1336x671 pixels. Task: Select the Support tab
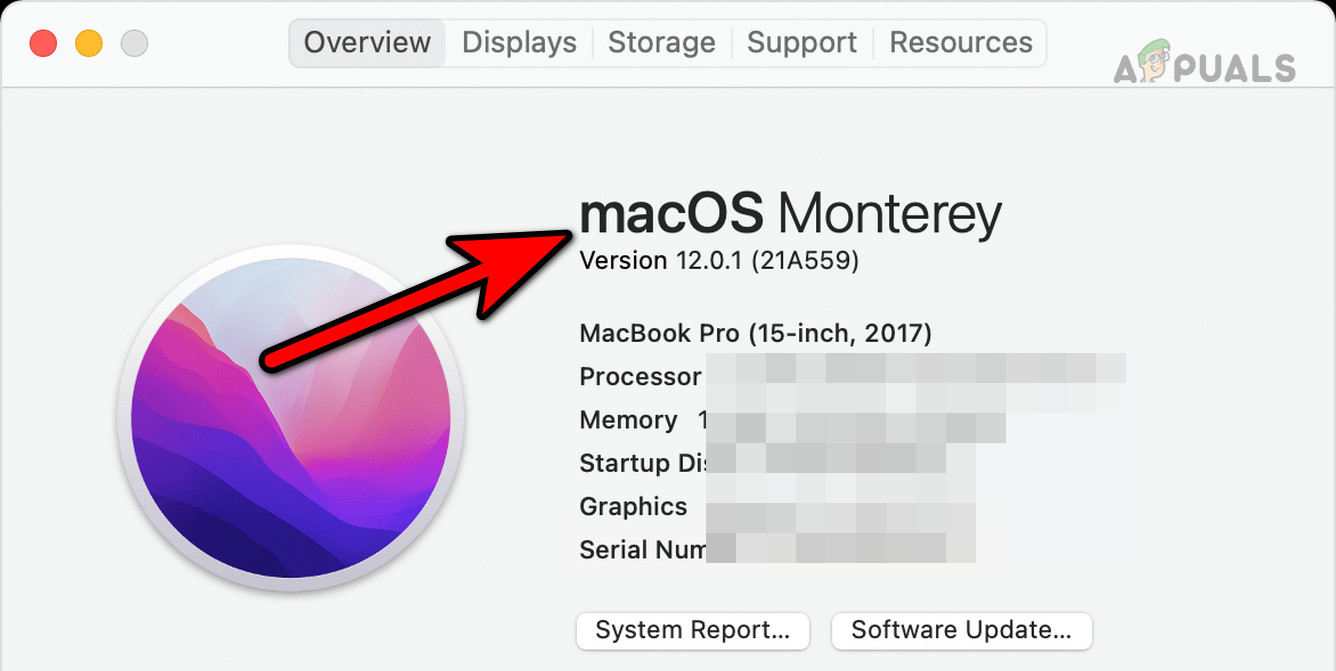(801, 42)
